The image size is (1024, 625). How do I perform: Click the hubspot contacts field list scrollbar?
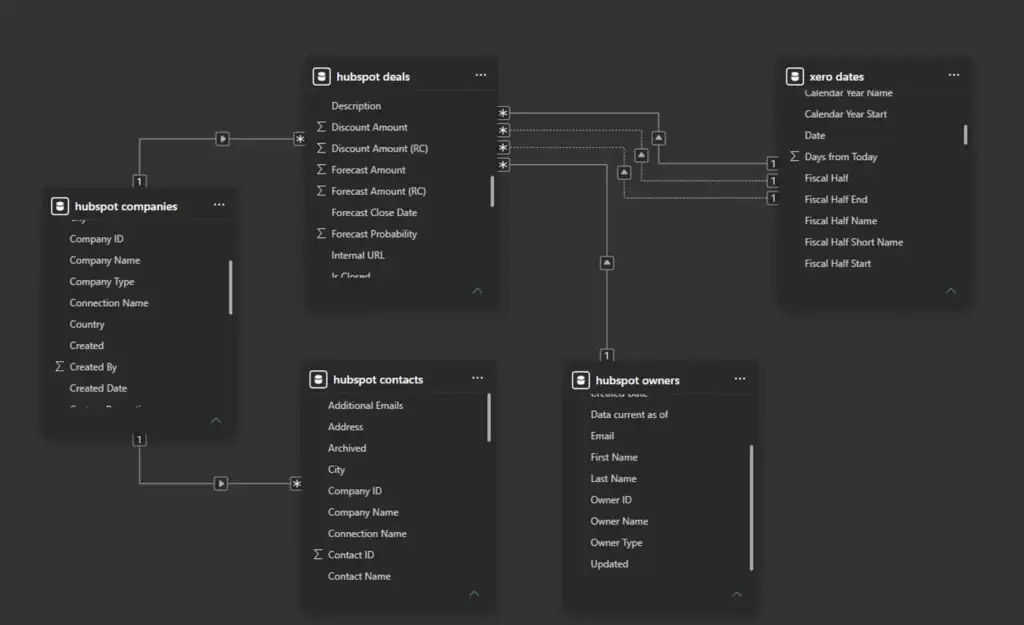point(488,417)
